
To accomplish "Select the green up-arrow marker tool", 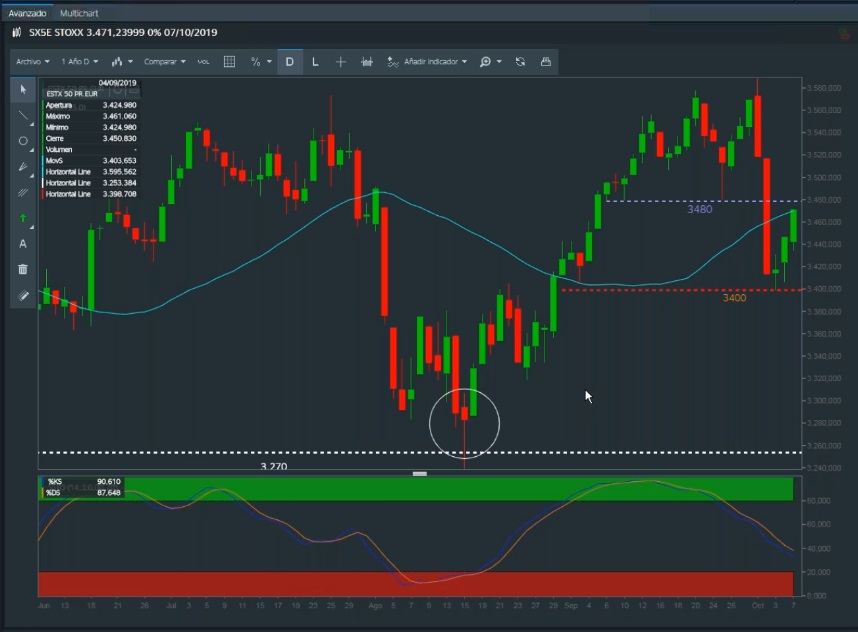I will coord(23,218).
